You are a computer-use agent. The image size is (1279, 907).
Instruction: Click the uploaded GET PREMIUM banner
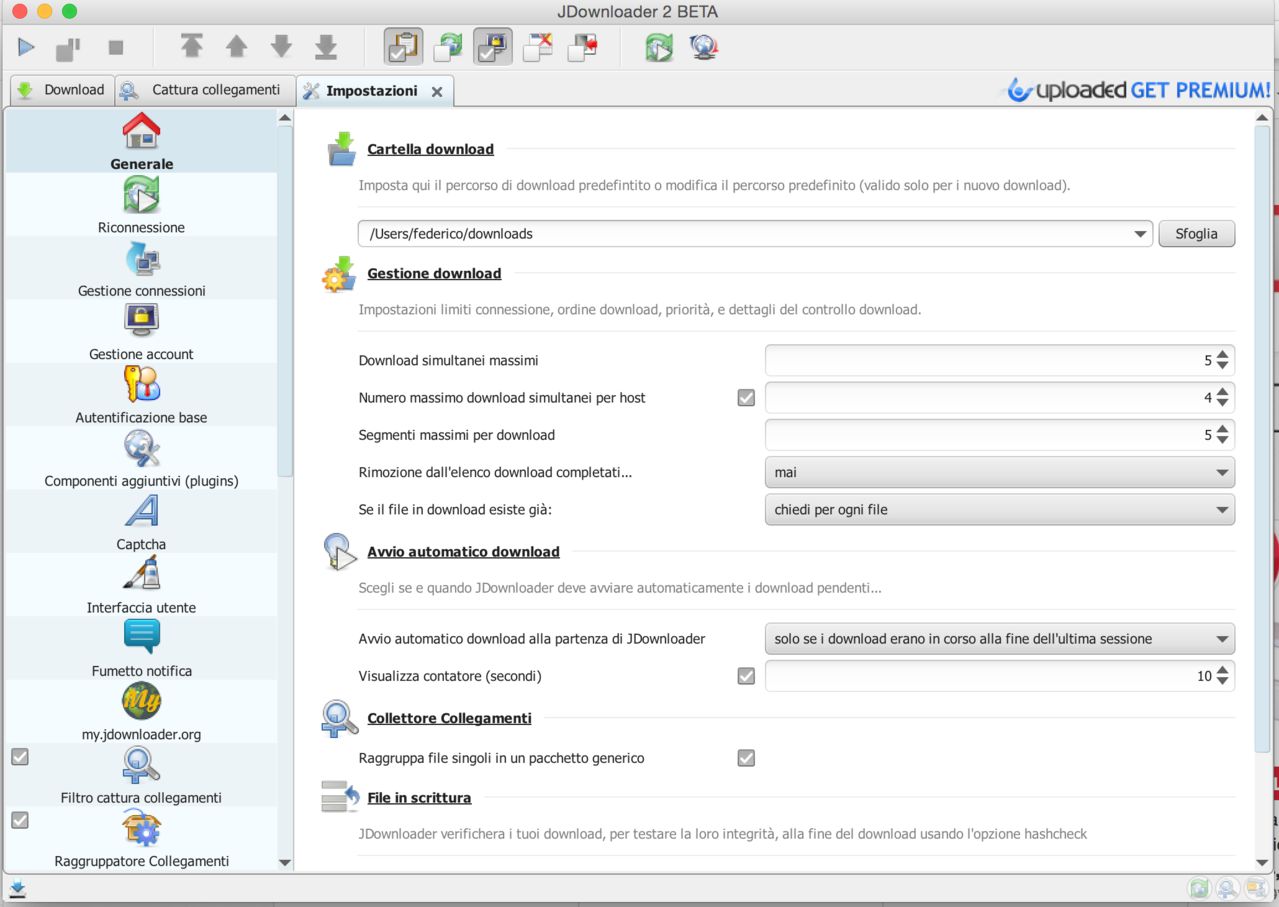[x=1137, y=90]
